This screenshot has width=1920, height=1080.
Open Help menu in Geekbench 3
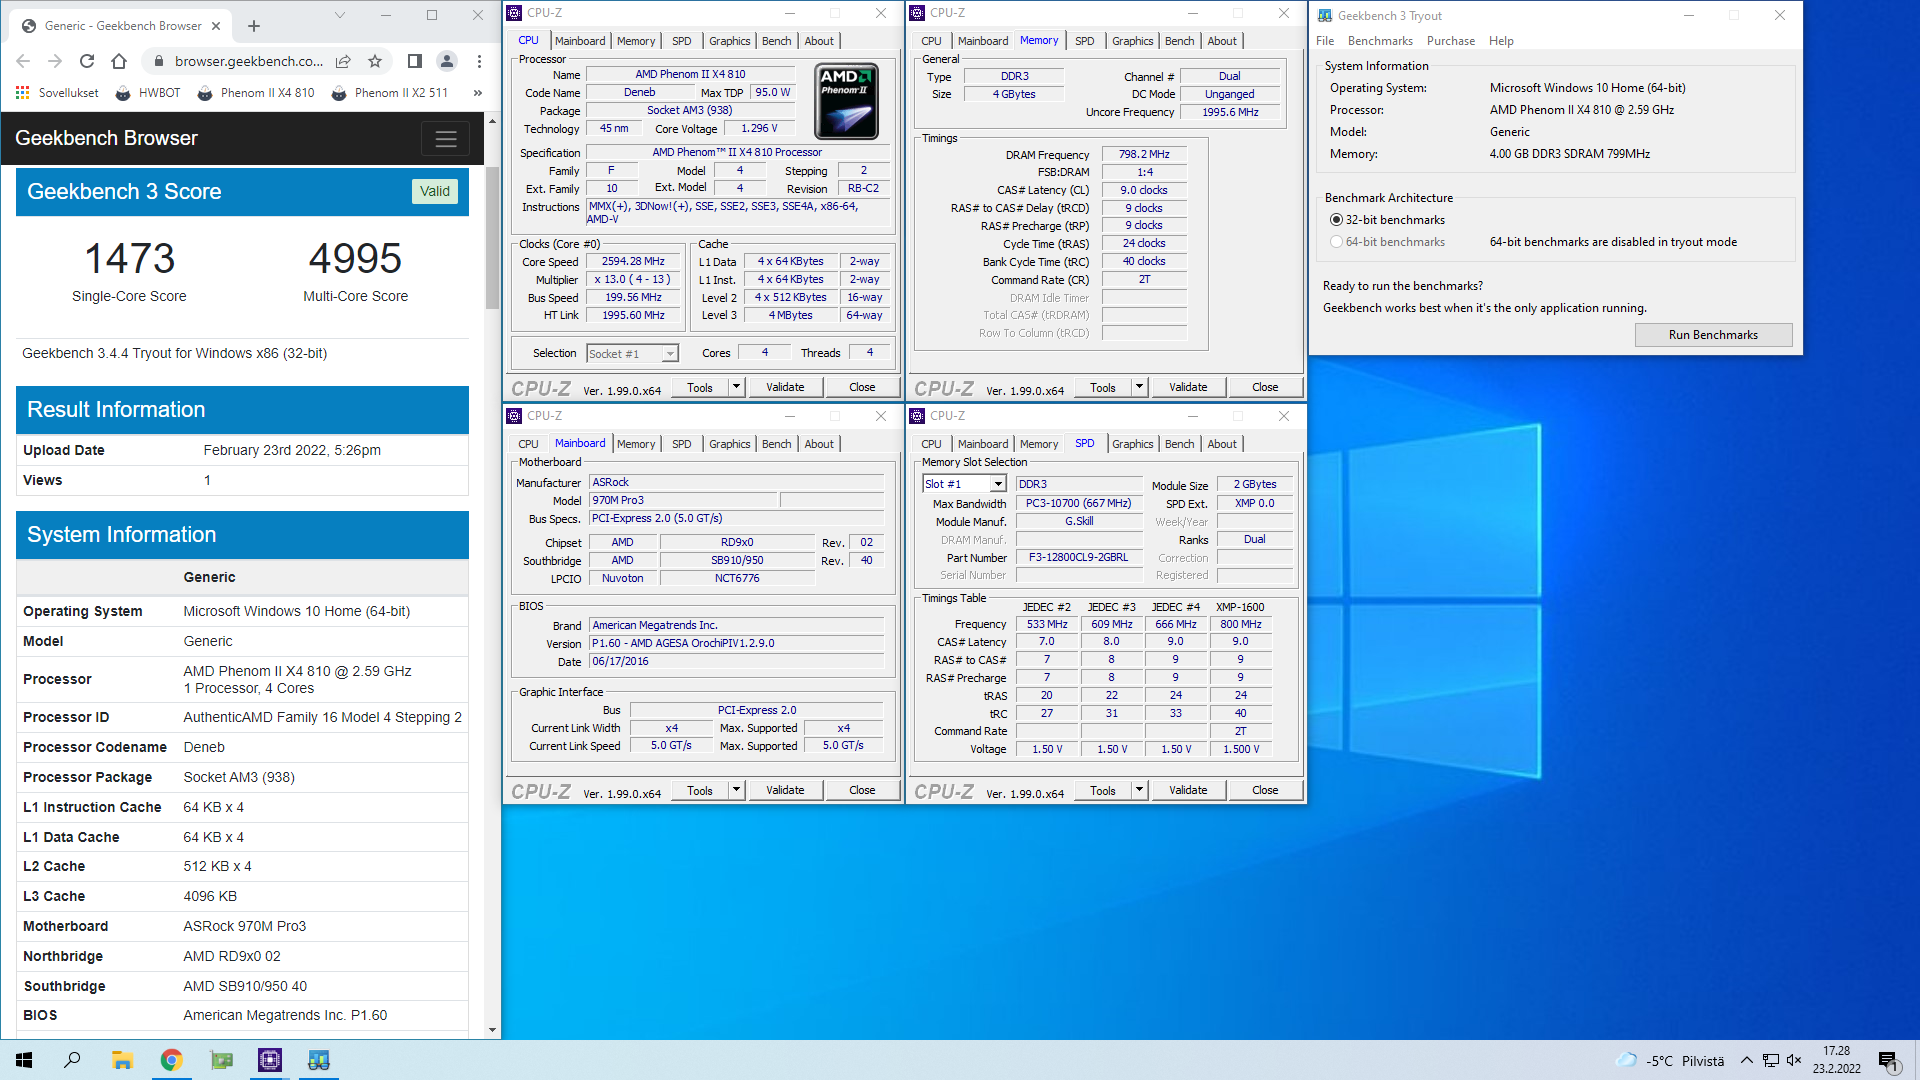click(1501, 41)
